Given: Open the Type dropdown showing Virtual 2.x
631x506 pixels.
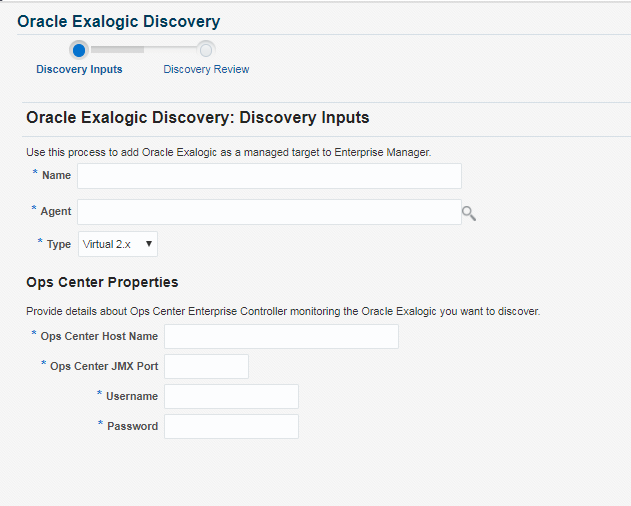Looking at the screenshot, I should pyautogui.click(x=118, y=244).
